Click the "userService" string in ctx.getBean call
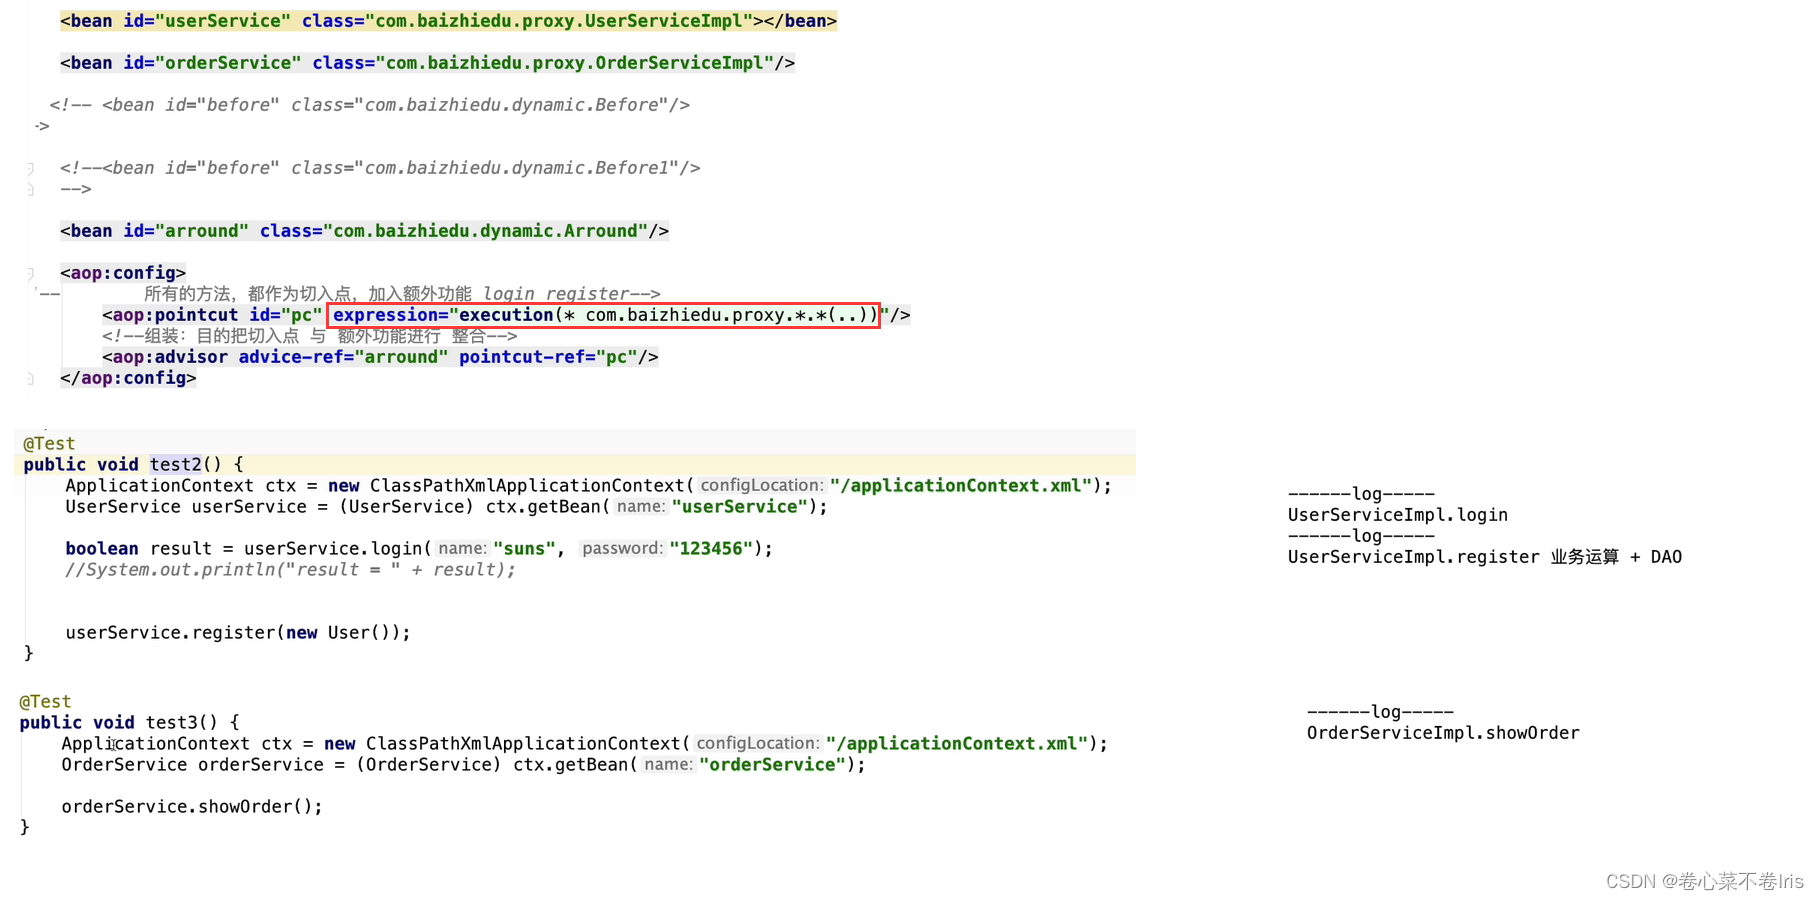The height and width of the screenshot is (900, 1819). (739, 506)
